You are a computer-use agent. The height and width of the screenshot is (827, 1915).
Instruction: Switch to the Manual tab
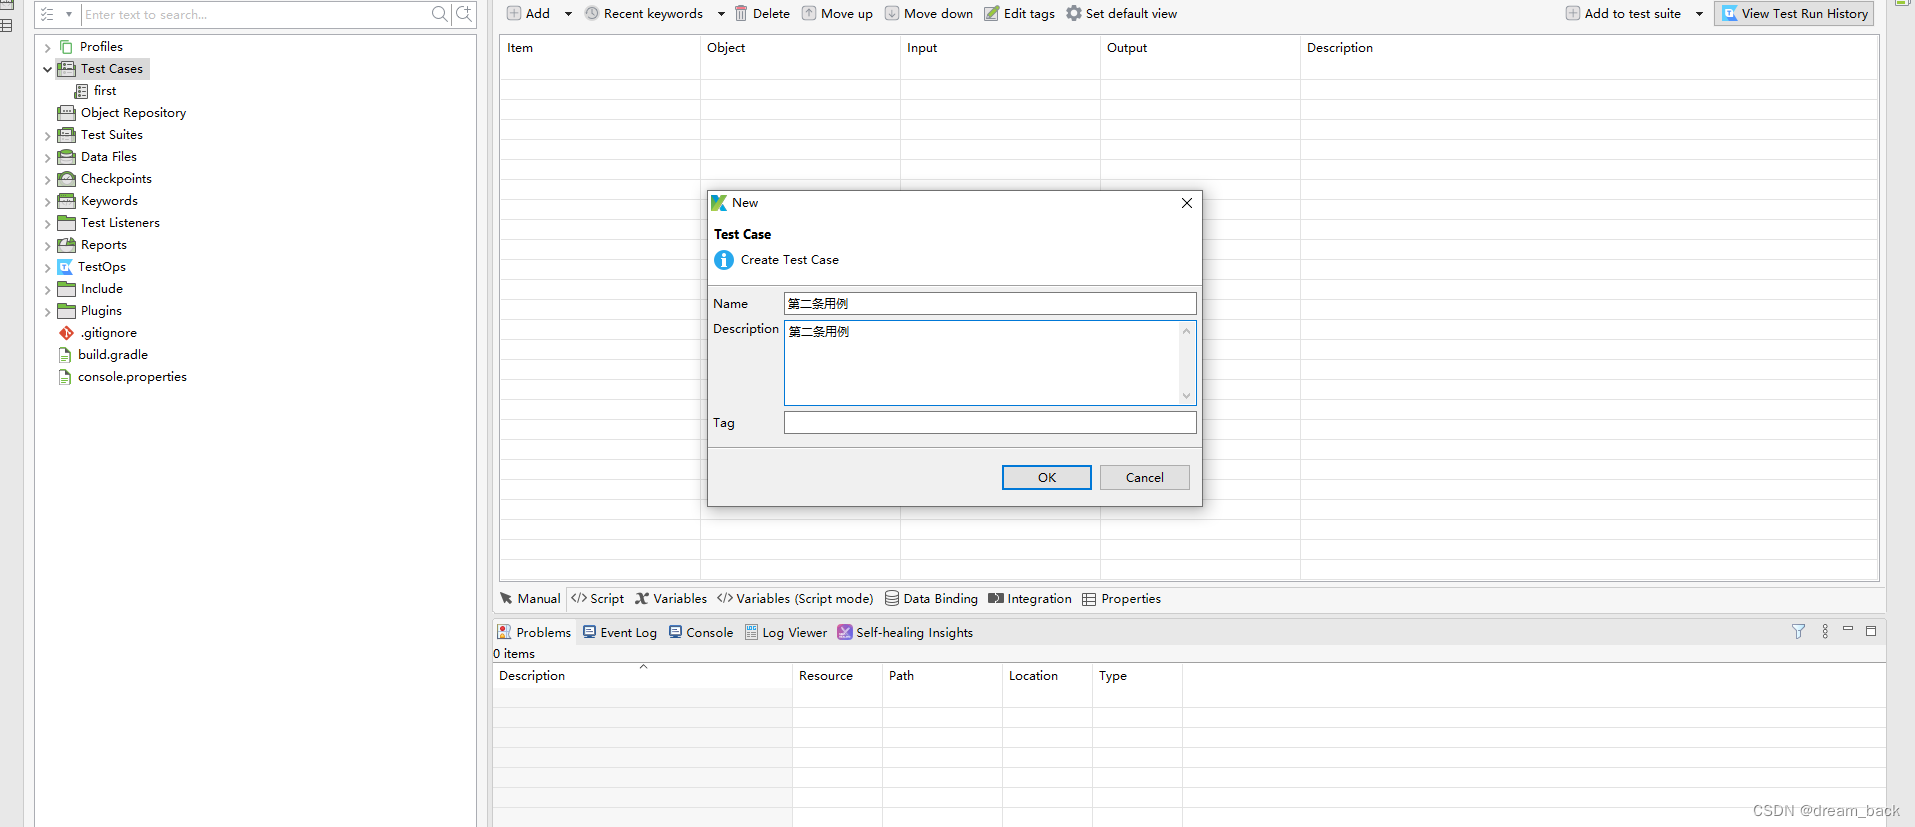tap(531, 599)
